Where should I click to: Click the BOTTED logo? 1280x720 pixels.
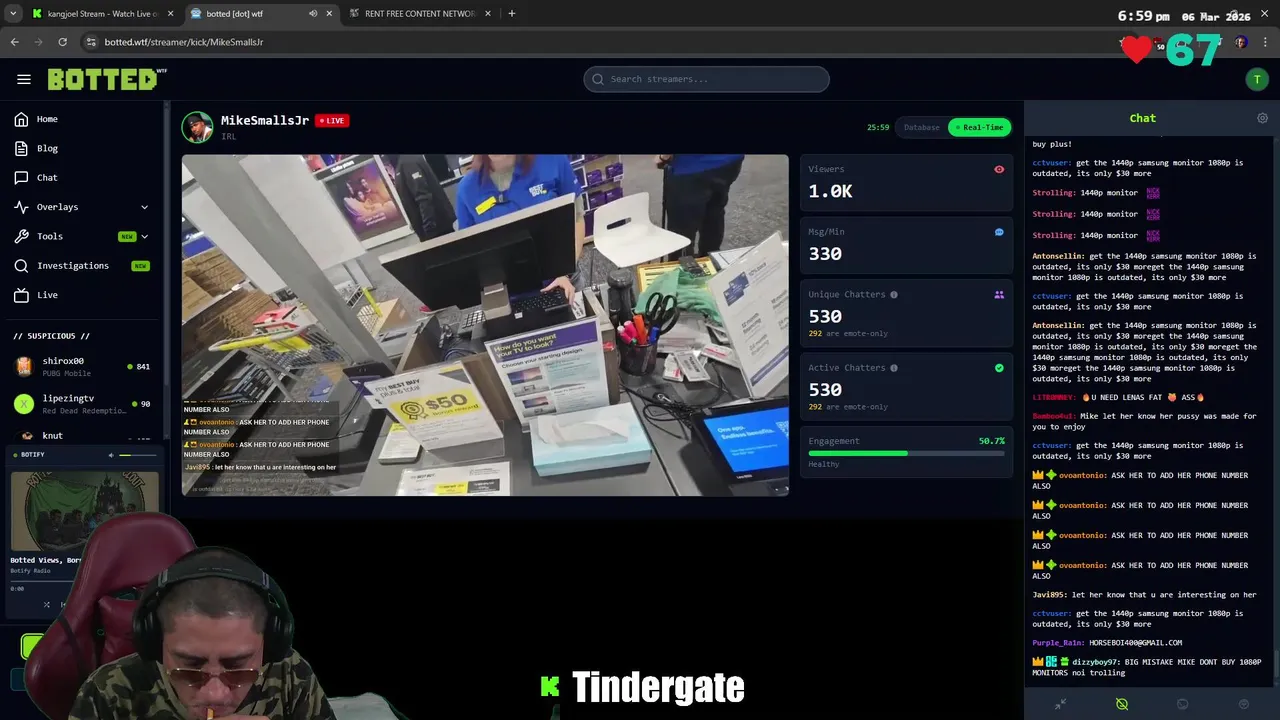pos(107,79)
